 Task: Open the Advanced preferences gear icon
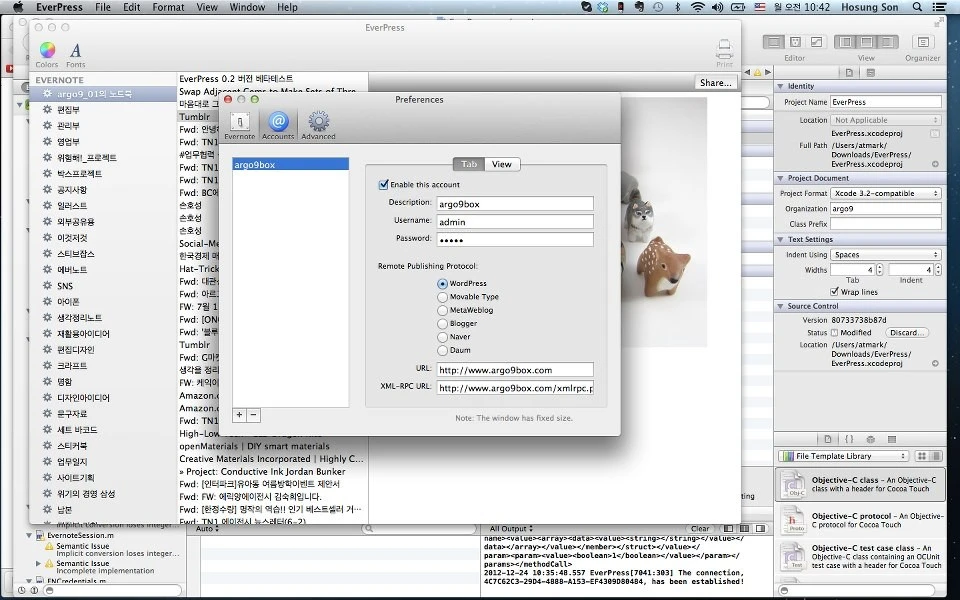[318, 121]
